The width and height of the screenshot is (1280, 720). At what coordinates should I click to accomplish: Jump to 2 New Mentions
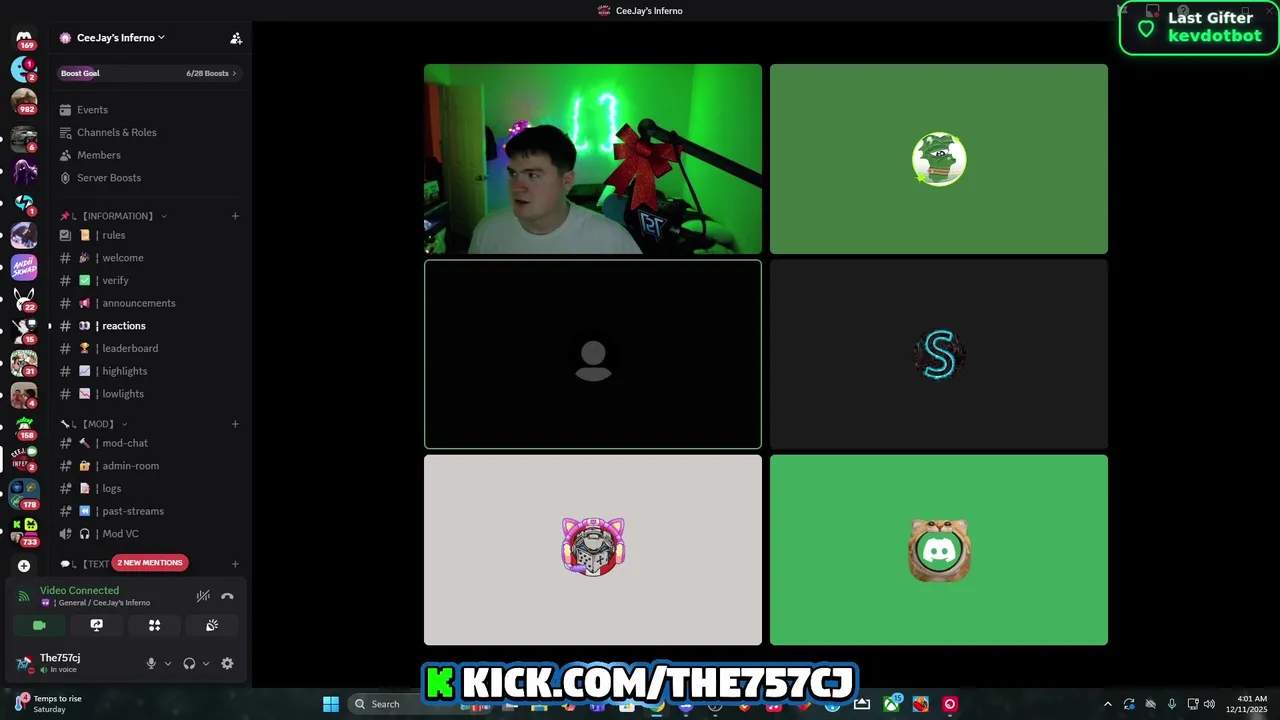coord(150,563)
